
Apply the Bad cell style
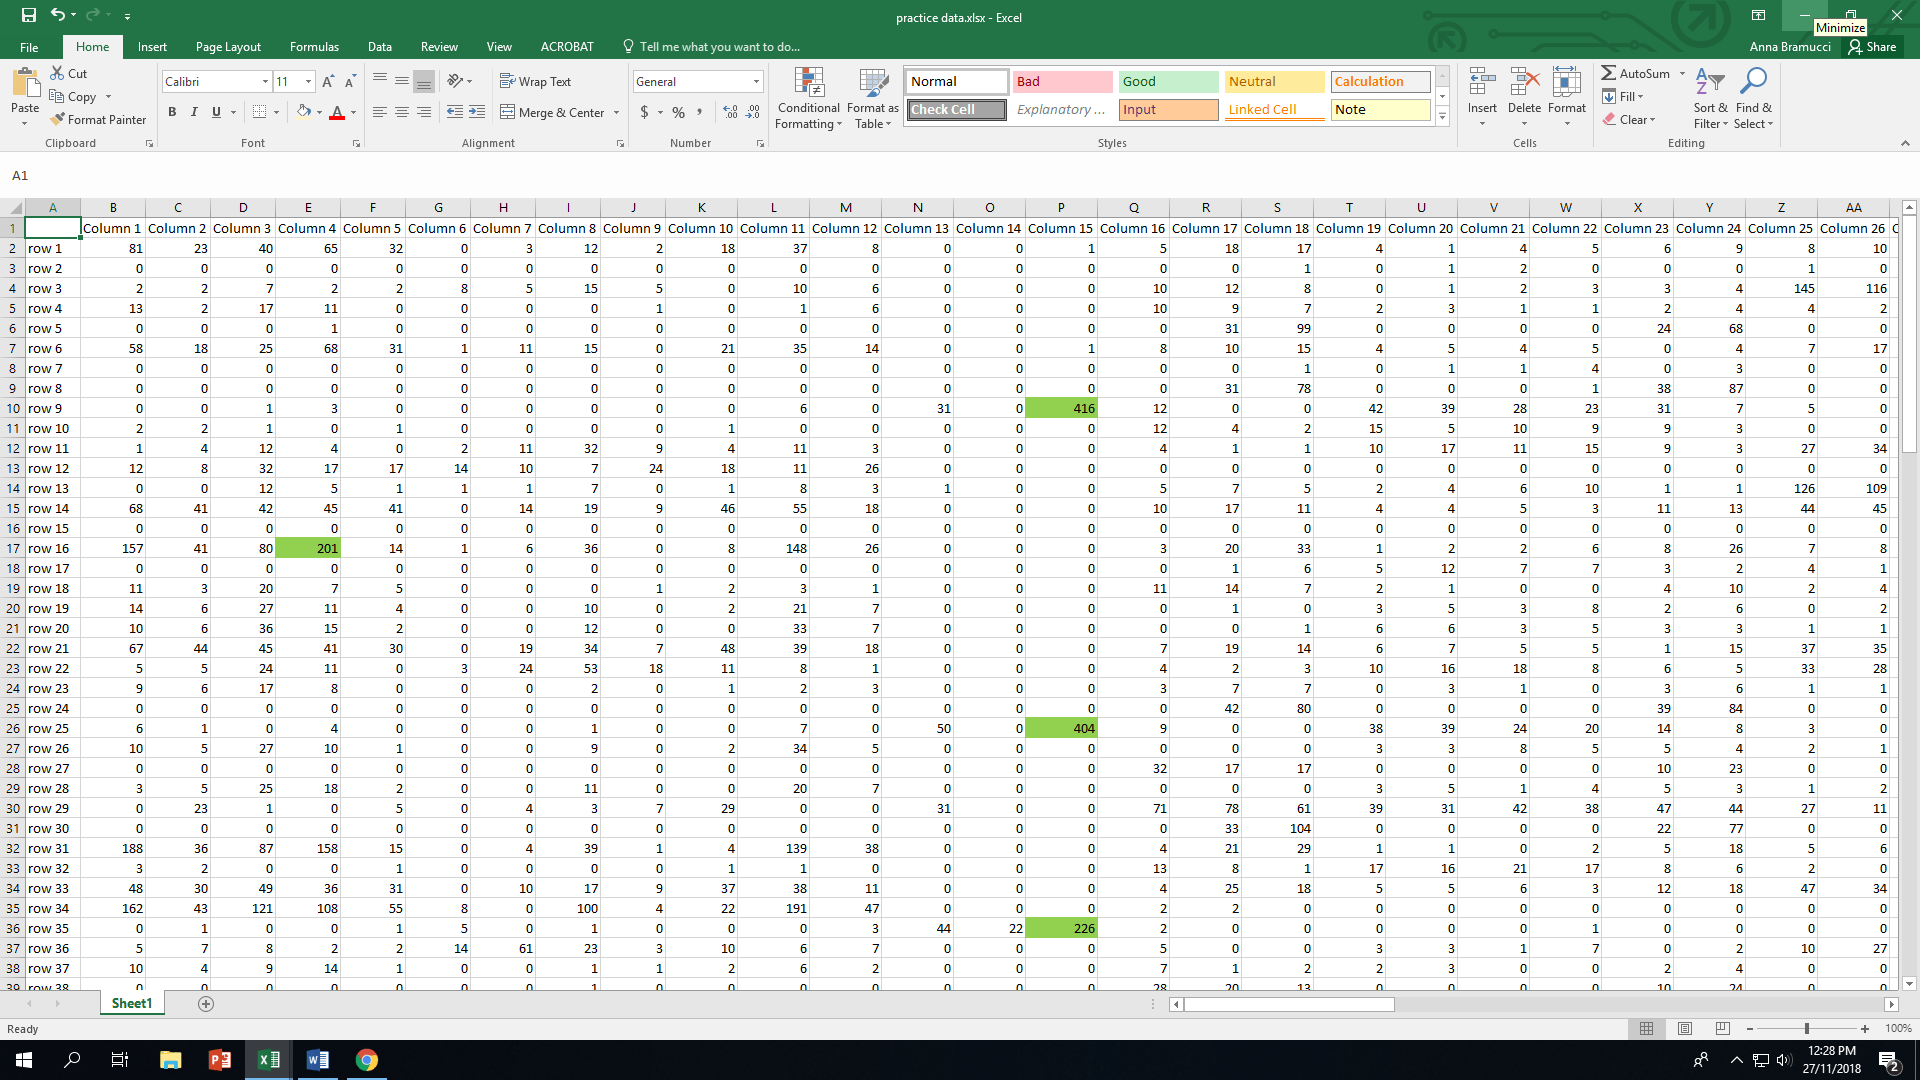1062,81
